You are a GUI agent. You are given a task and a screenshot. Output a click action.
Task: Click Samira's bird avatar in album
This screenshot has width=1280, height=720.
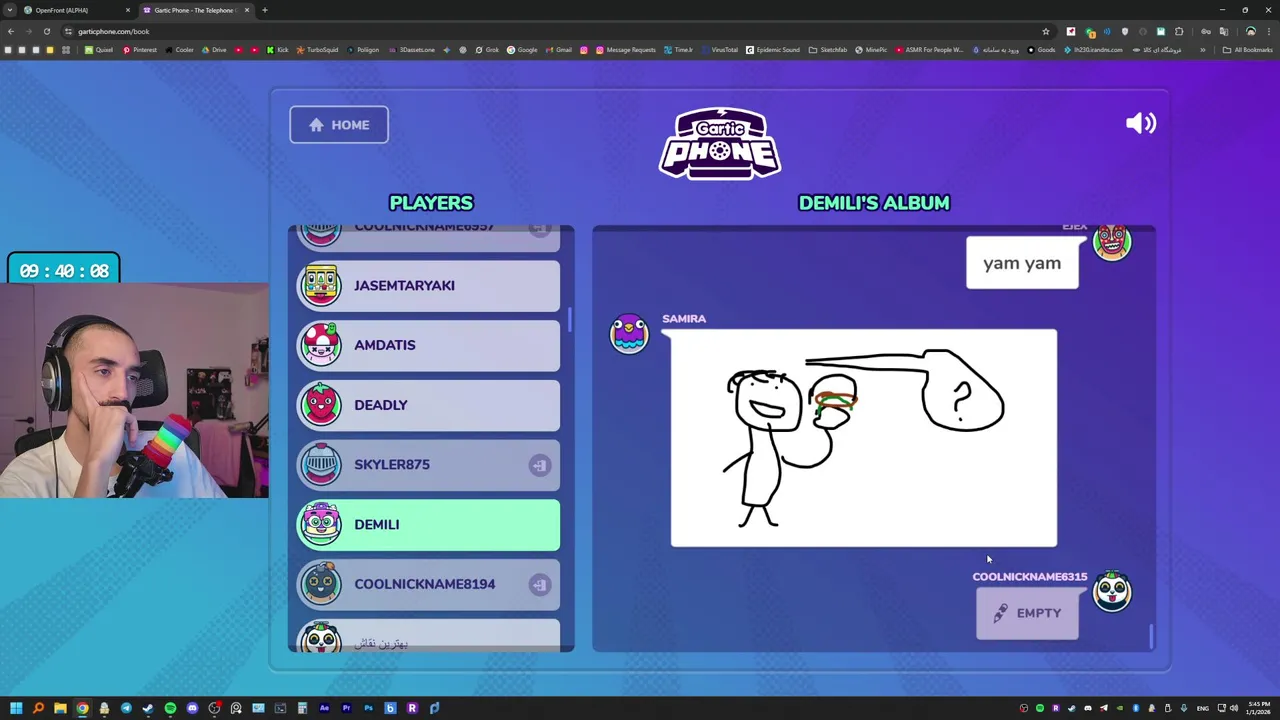(x=629, y=333)
